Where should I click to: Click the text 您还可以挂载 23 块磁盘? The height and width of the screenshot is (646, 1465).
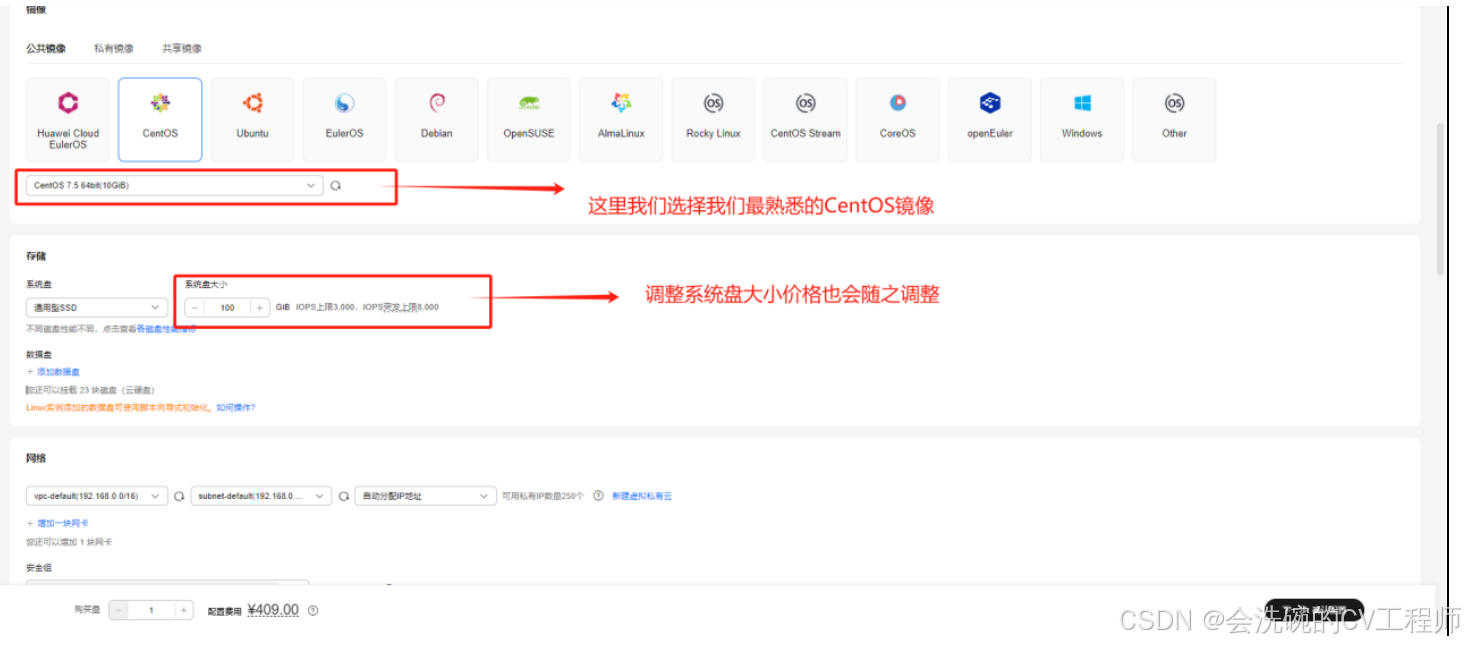click(90, 390)
